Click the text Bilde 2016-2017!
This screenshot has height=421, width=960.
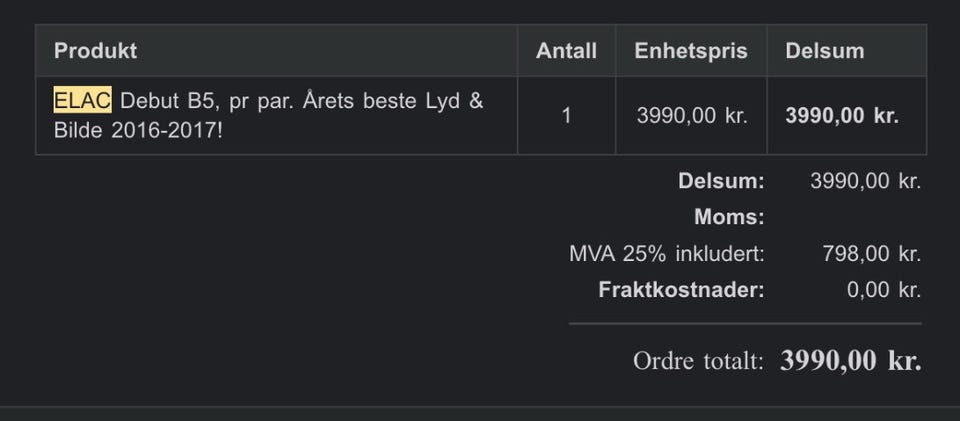[x=138, y=131]
